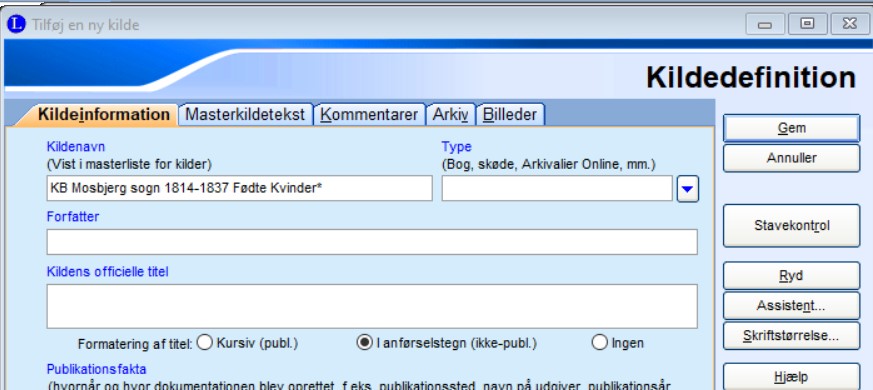Click the Legacy app icon in title bar

(16, 25)
